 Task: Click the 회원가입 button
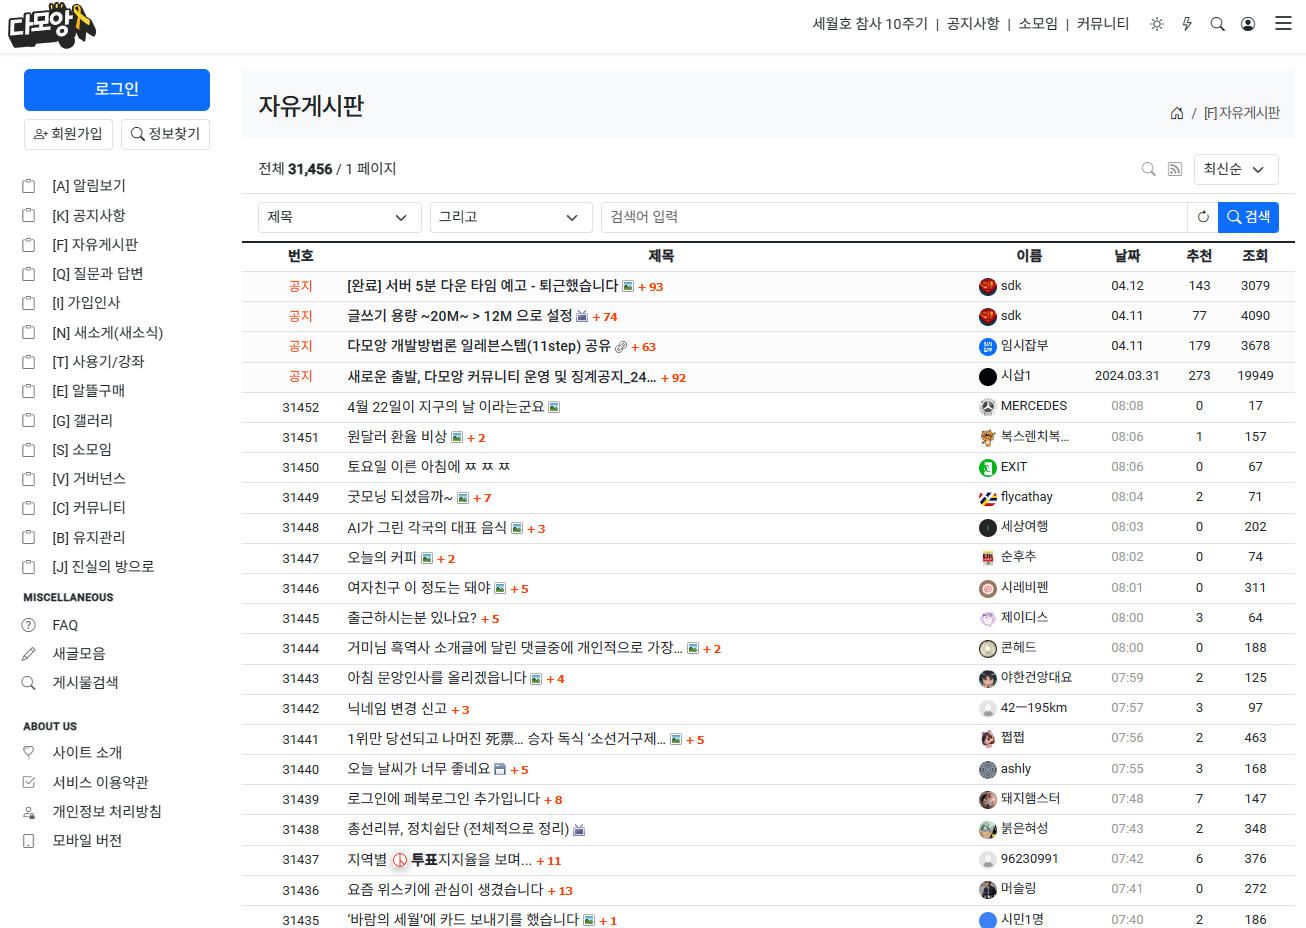pos(68,134)
